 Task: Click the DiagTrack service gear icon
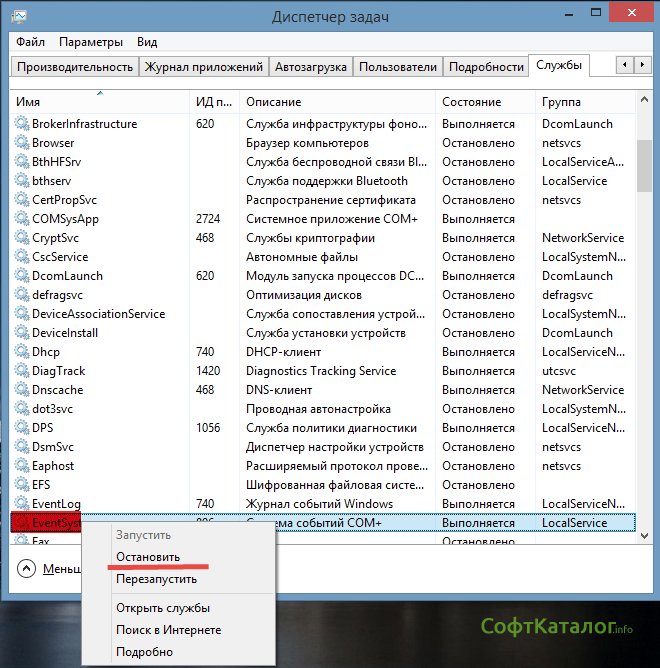point(22,371)
